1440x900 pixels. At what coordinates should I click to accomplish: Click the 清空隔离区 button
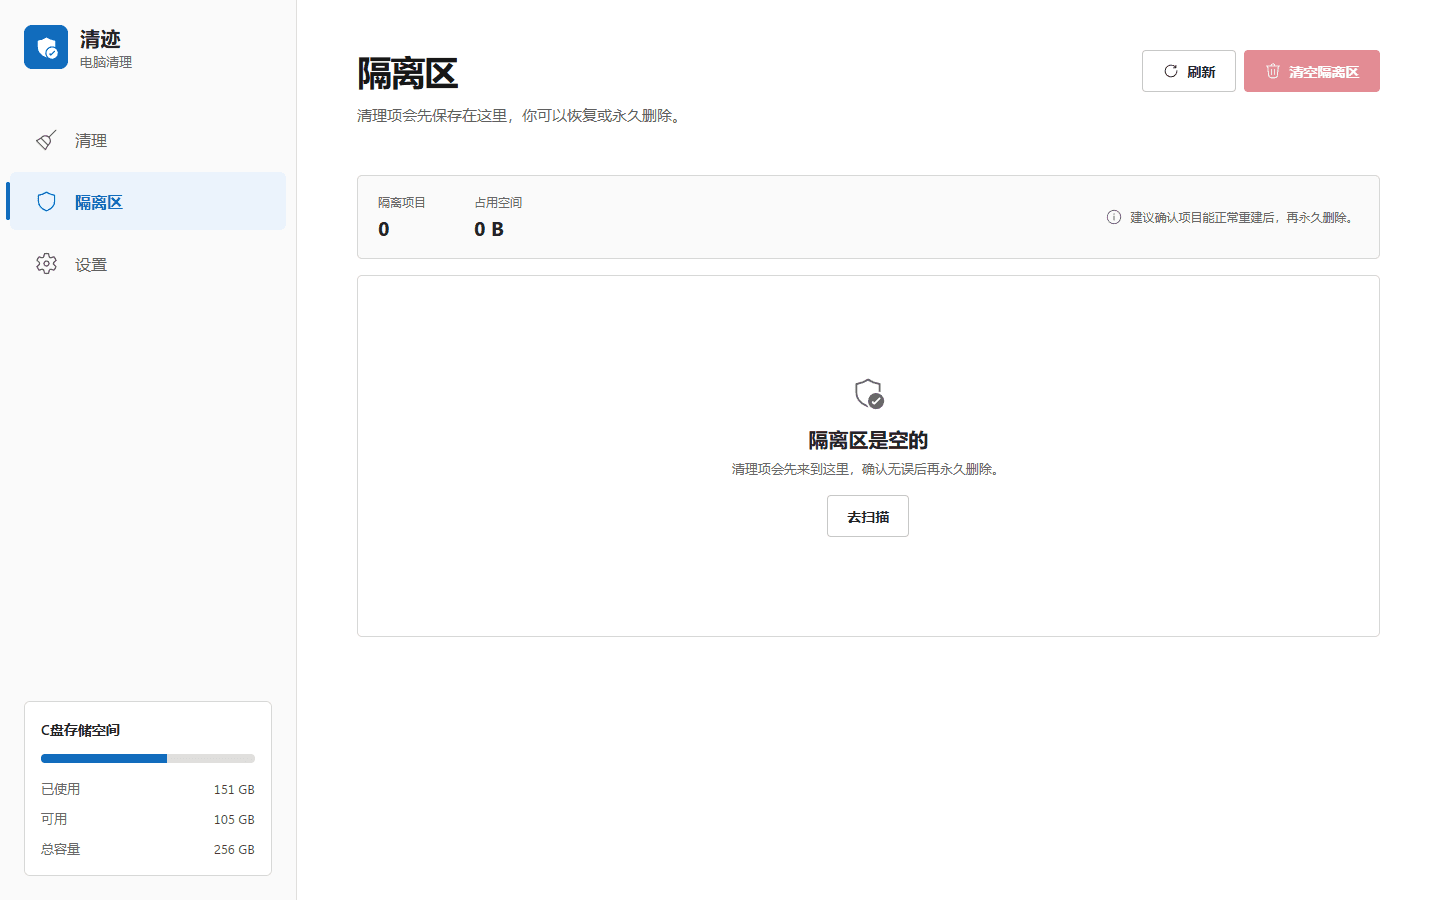pos(1312,71)
